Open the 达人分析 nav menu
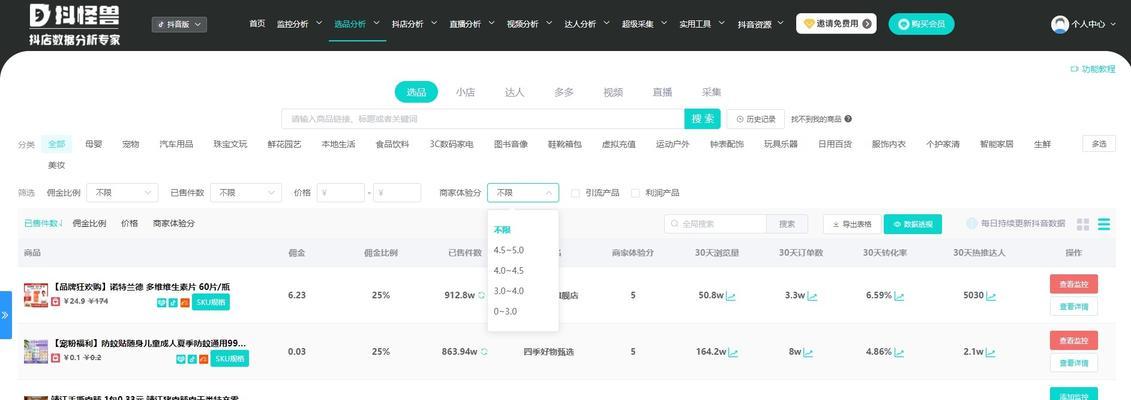The height and width of the screenshot is (400, 1131). (587, 24)
